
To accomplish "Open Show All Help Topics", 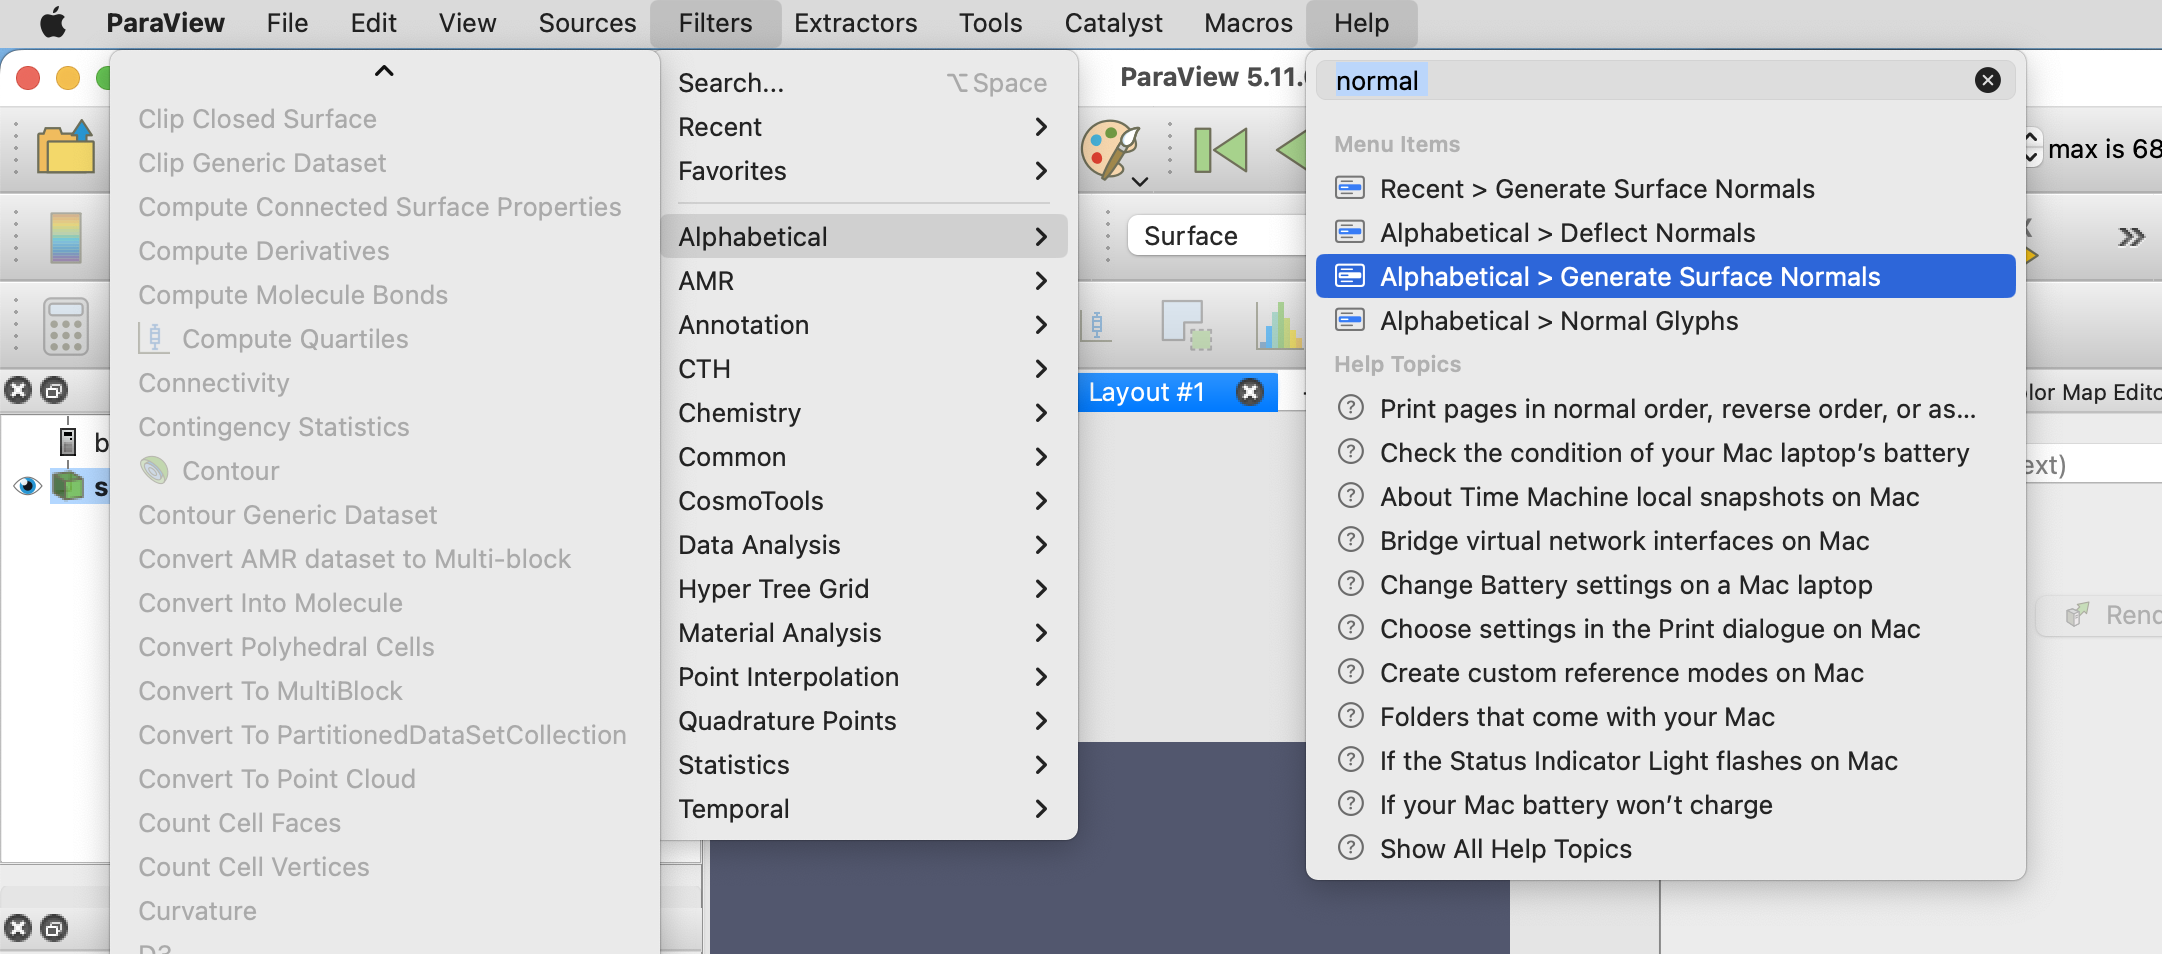I will pyautogui.click(x=1665, y=849).
